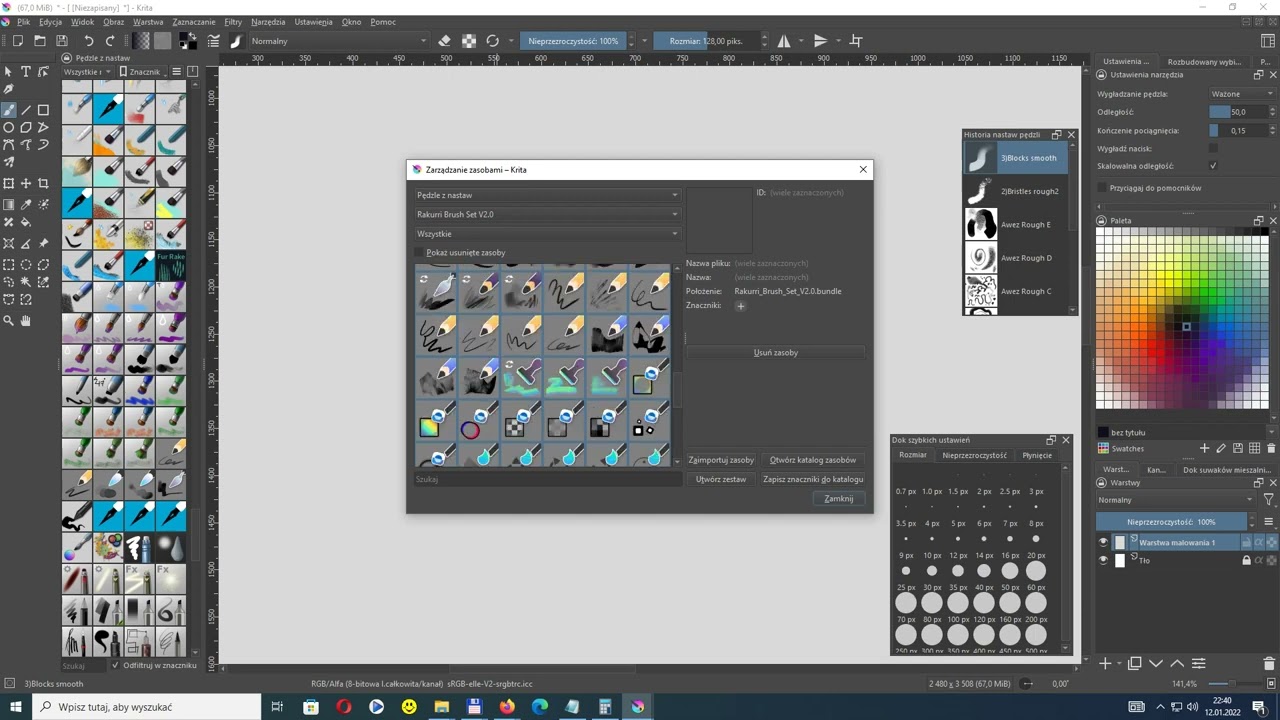Screen dimensions: 1280x720
Task: Pick the Crop tool
Action: pos(43,183)
